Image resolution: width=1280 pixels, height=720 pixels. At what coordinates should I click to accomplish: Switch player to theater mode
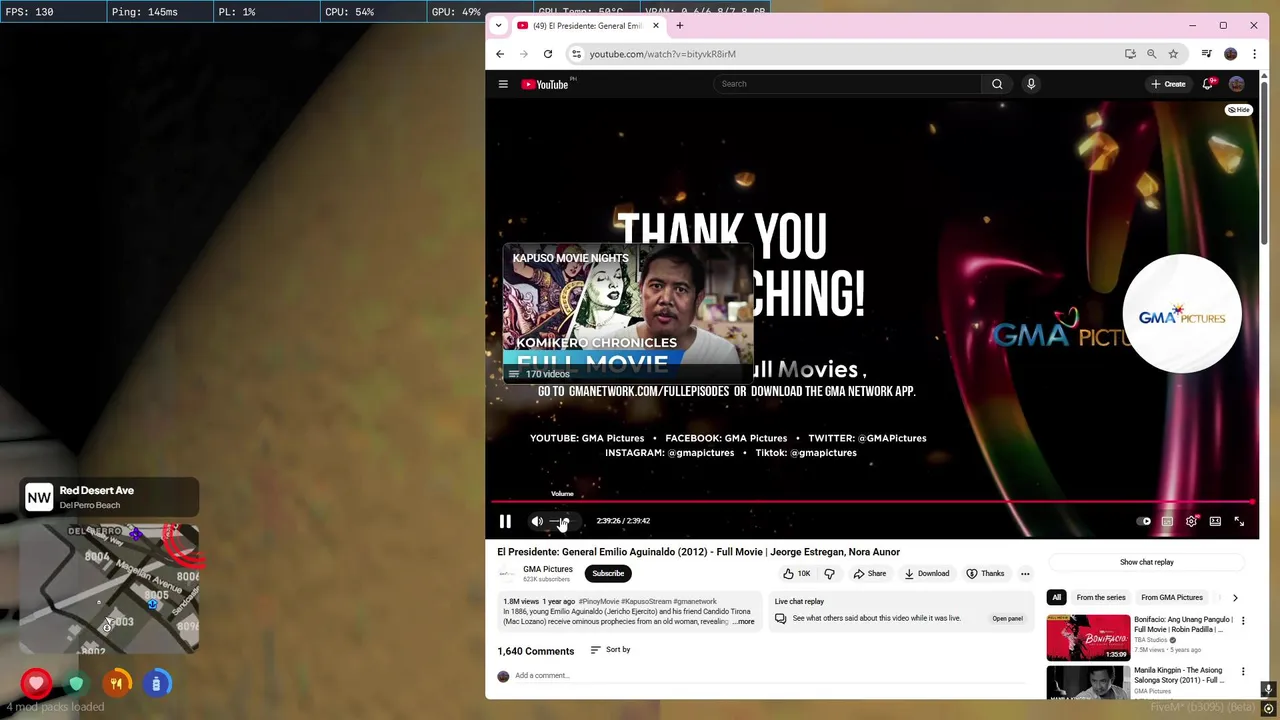1215,521
